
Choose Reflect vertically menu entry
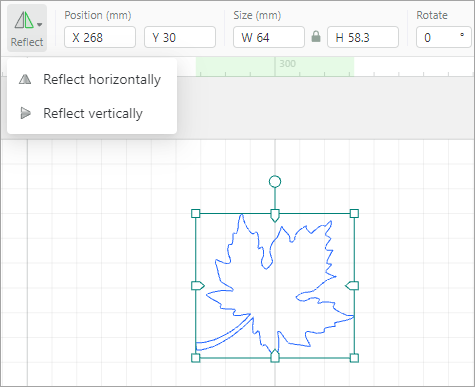coord(92,113)
